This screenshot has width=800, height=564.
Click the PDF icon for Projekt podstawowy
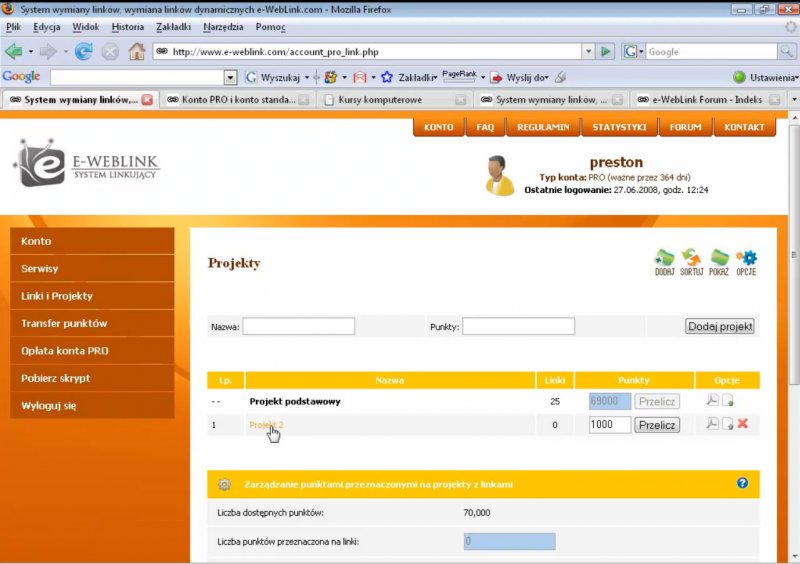[x=711, y=400]
